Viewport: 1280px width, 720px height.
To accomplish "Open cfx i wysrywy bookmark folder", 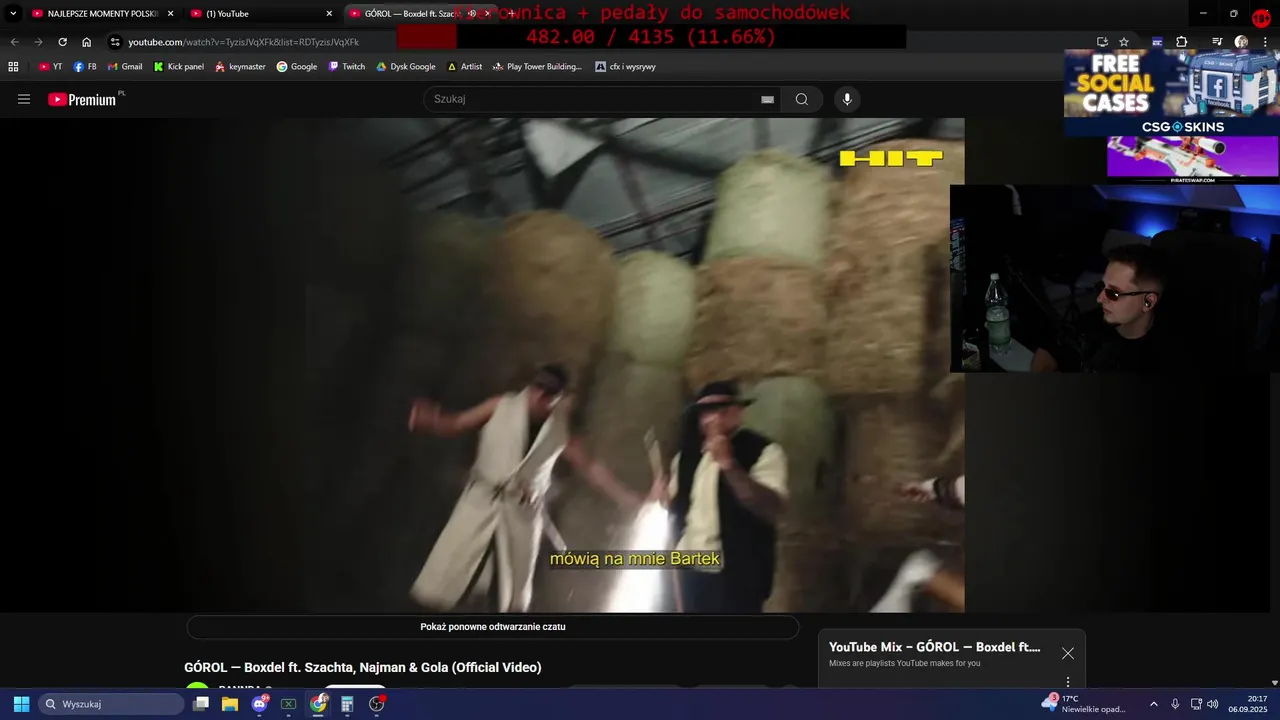I will pos(626,67).
